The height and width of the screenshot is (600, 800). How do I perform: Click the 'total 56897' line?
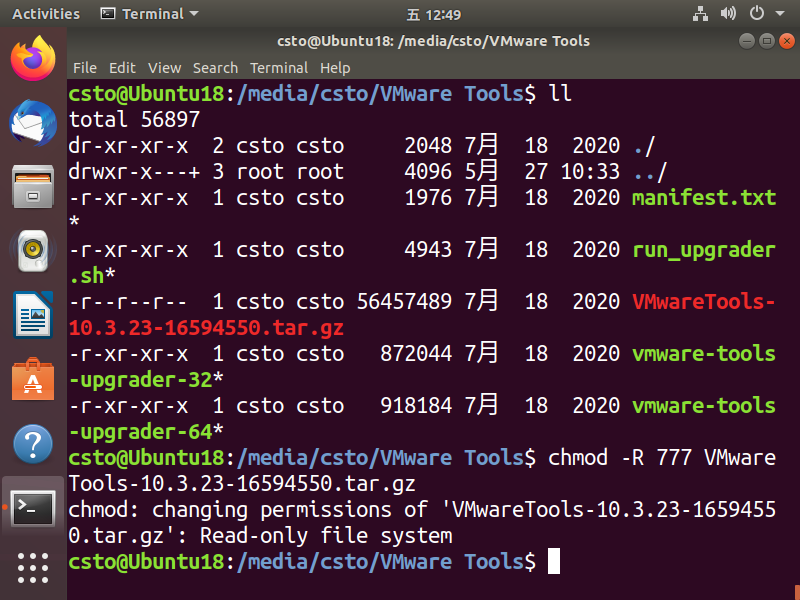pos(134,119)
